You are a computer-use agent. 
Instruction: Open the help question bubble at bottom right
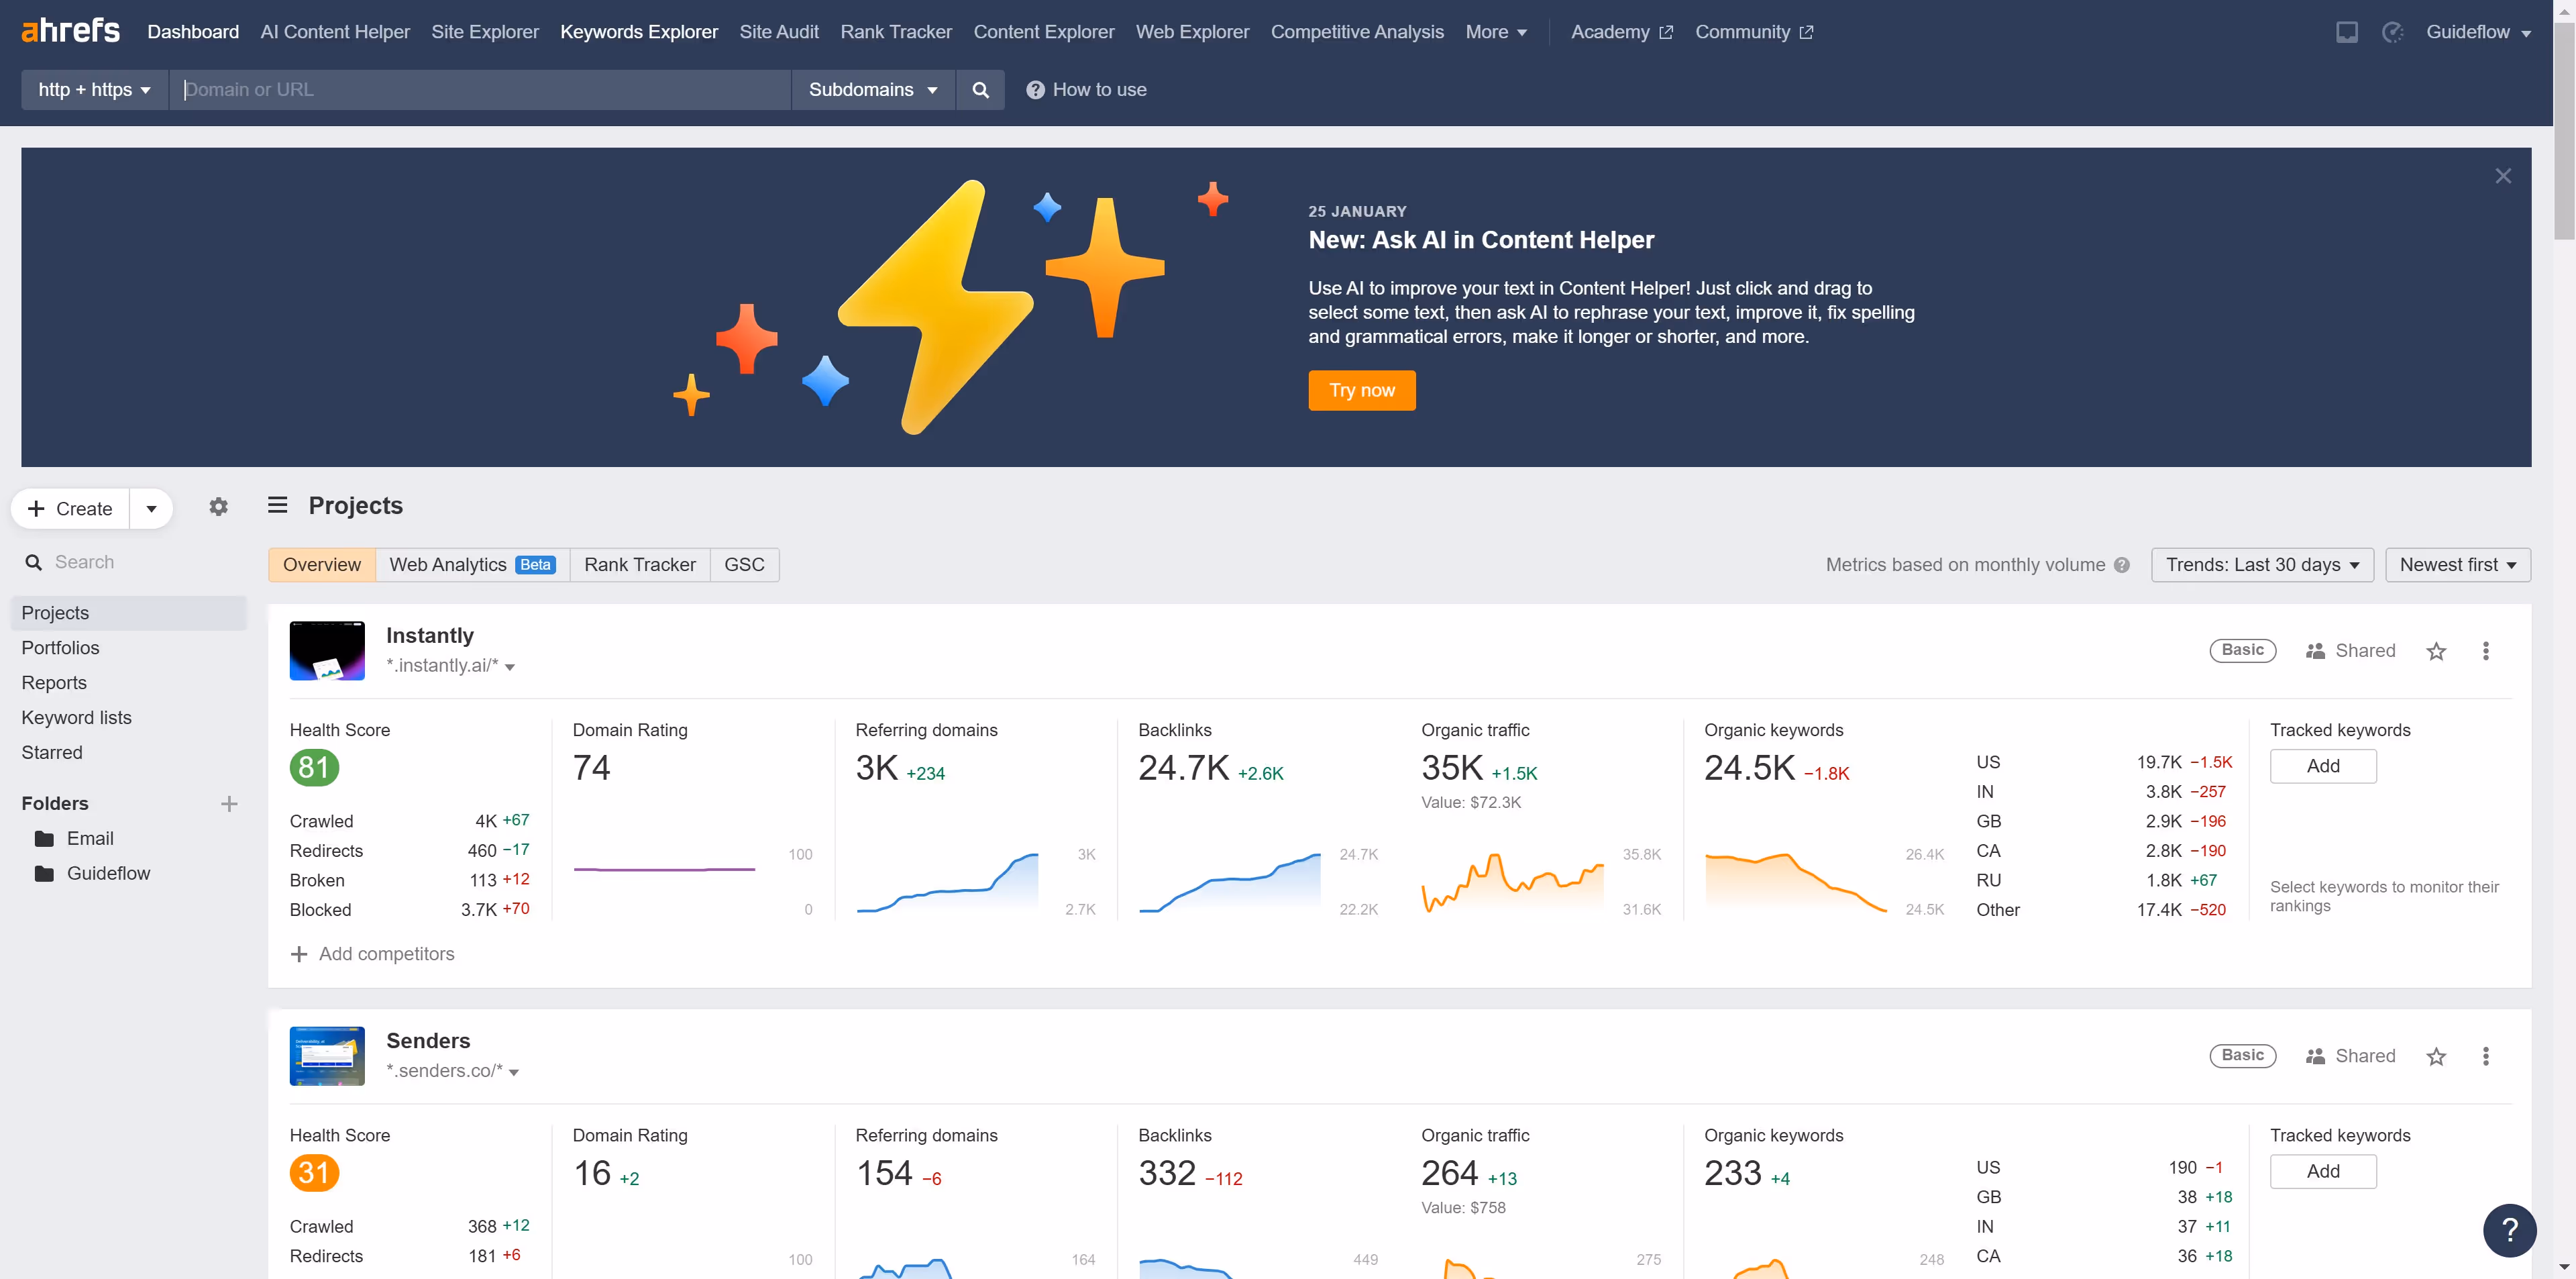2510,1231
